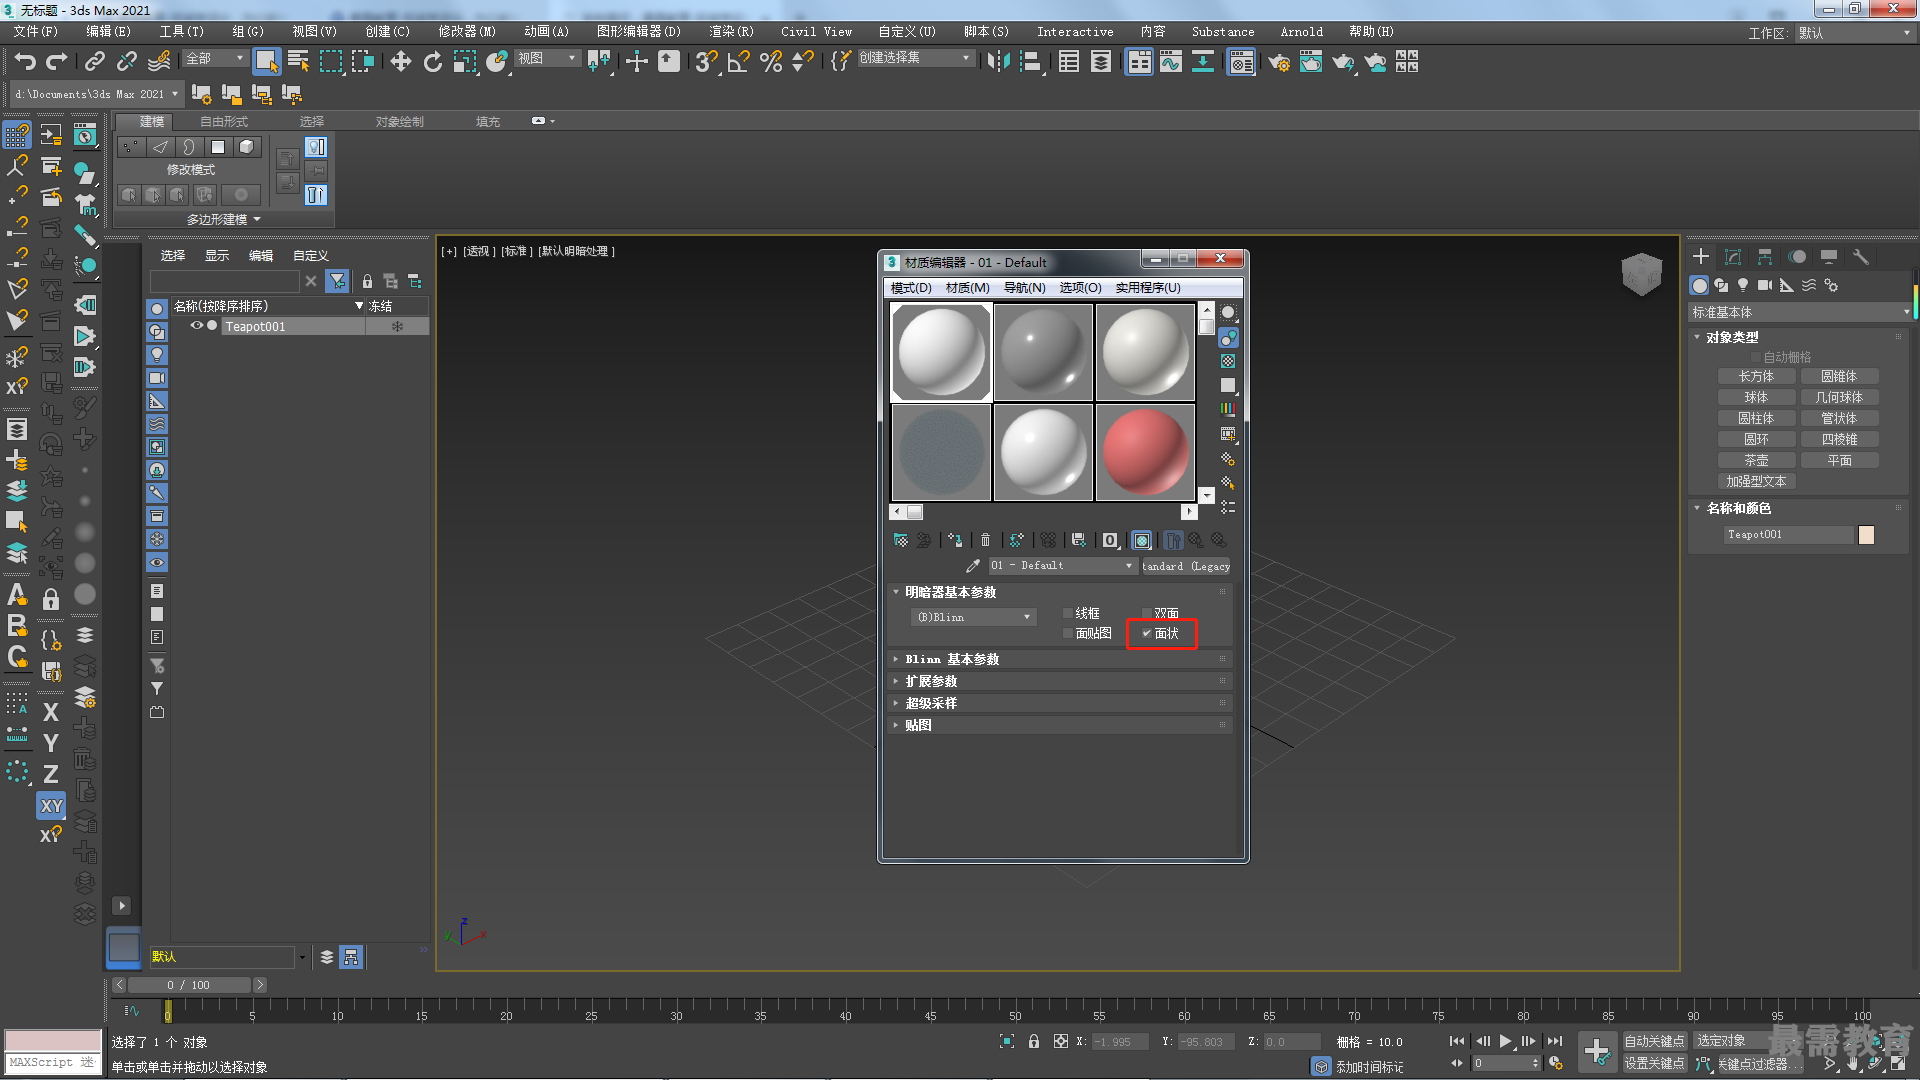1920x1080 pixels.
Task: Open the Material Editor toolbar icon
Action: pyautogui.click(x=1241, y=62)
